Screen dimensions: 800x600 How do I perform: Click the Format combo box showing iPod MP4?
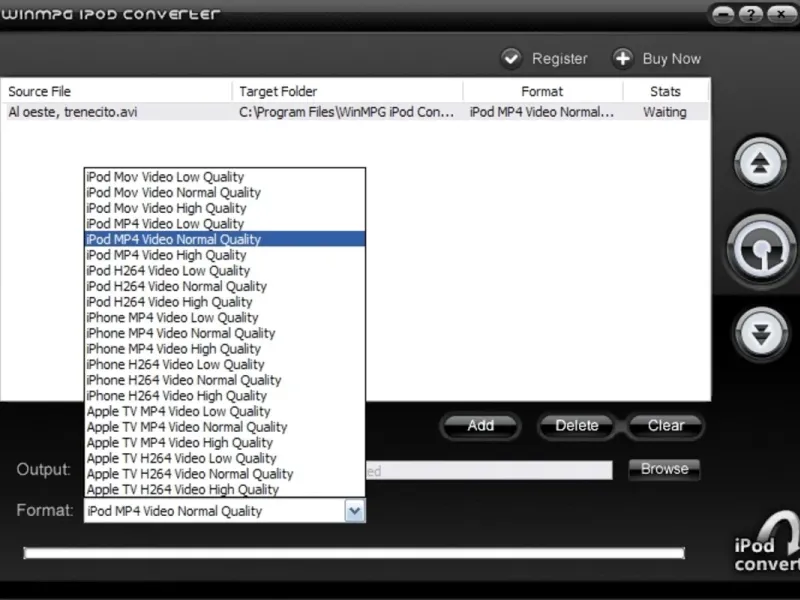[224, 511]
